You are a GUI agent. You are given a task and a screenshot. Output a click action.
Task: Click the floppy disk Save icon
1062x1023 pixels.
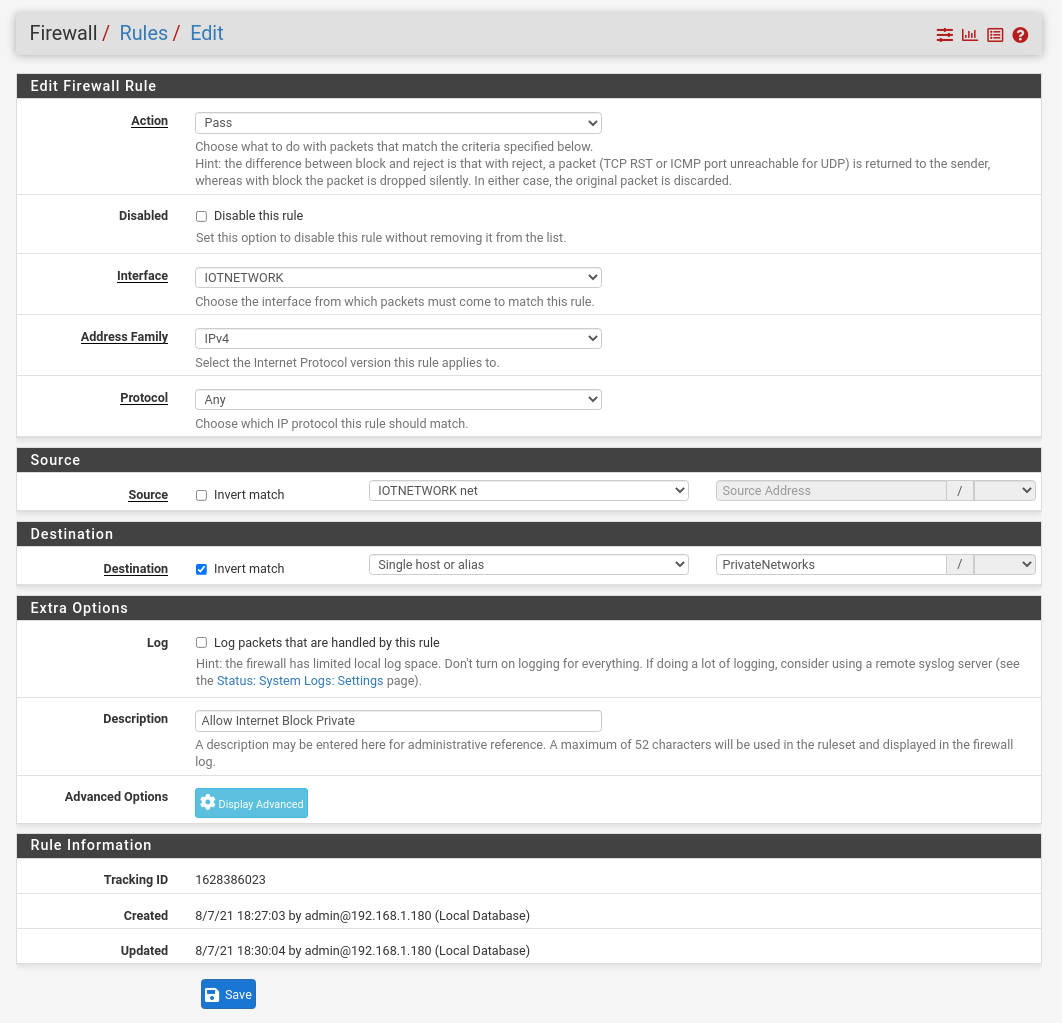click(212, 993)
